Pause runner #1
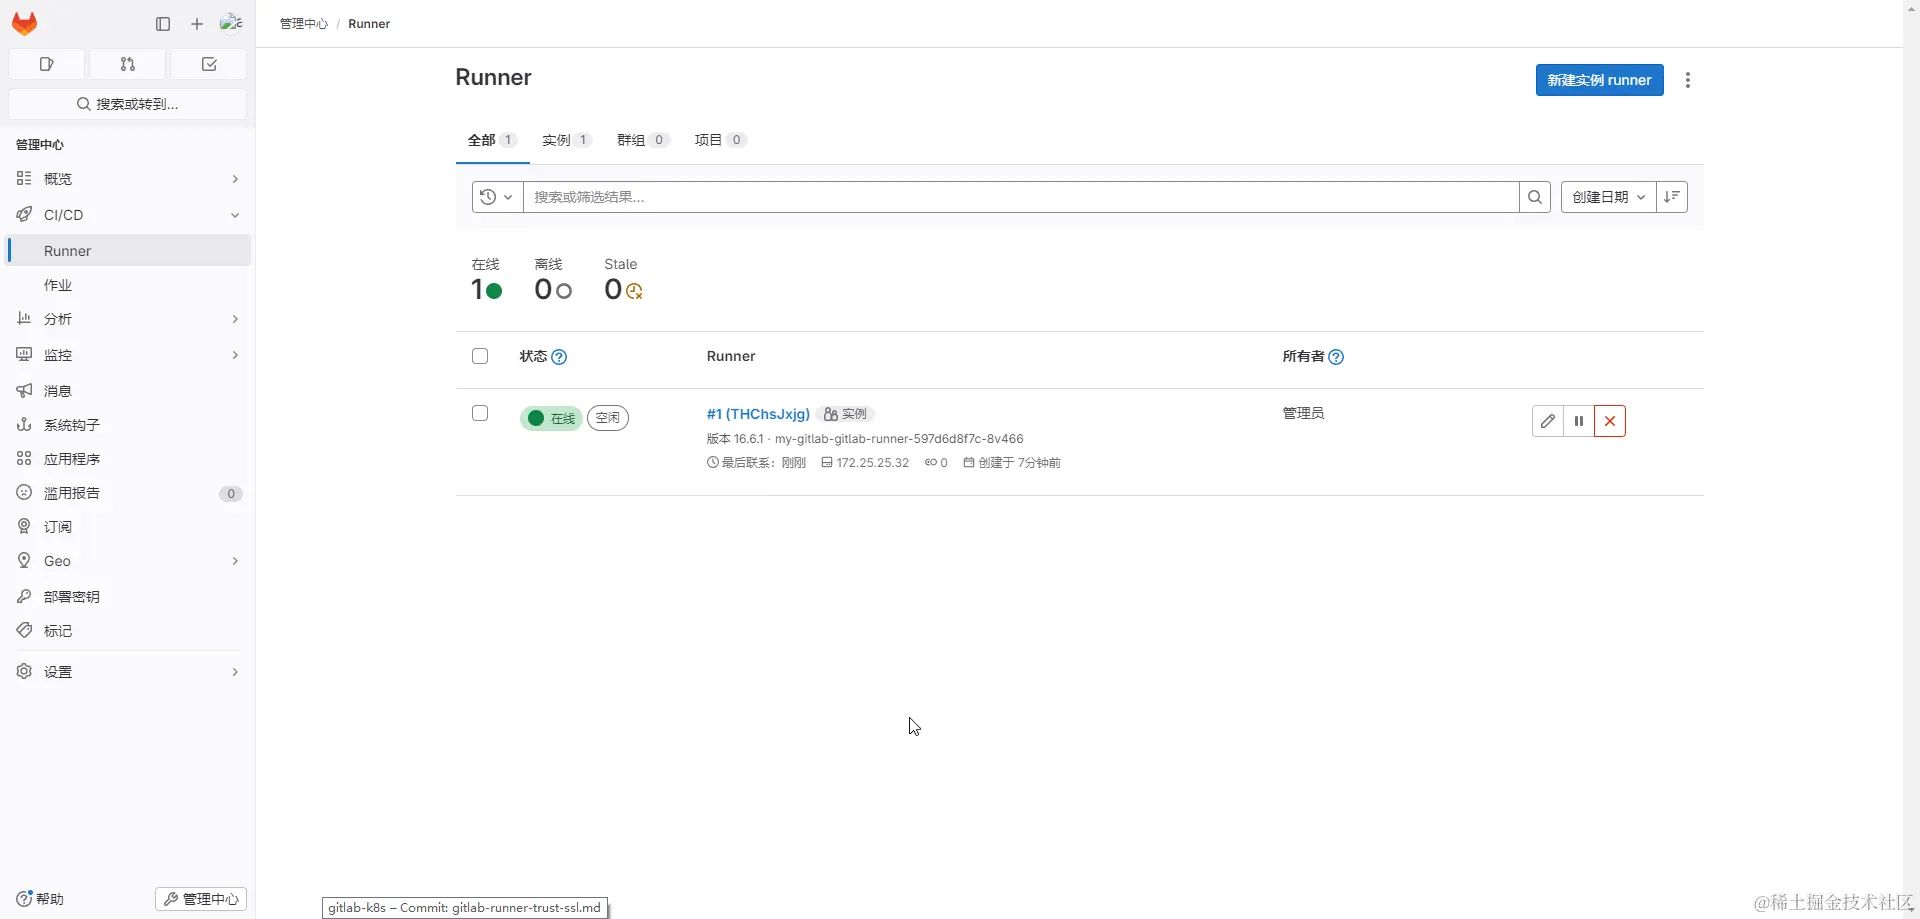The width and height of the screenshot is (1920, 919). tap(1579, 421)
